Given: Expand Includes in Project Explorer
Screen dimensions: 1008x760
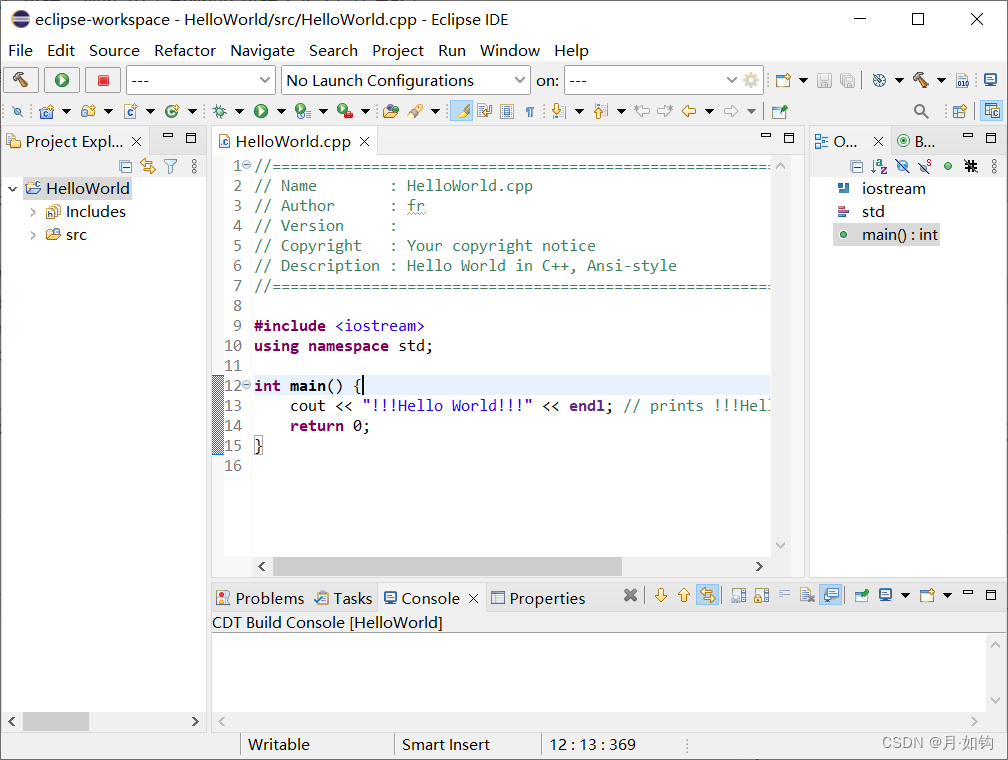Looking at the screenshot, I should pos(34,211).
